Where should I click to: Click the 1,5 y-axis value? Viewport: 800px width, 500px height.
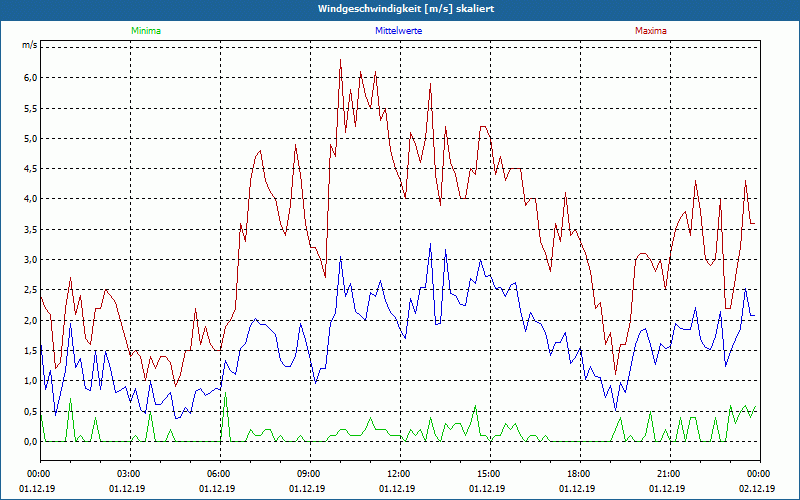pyautogui.click(x=31, y=351)
